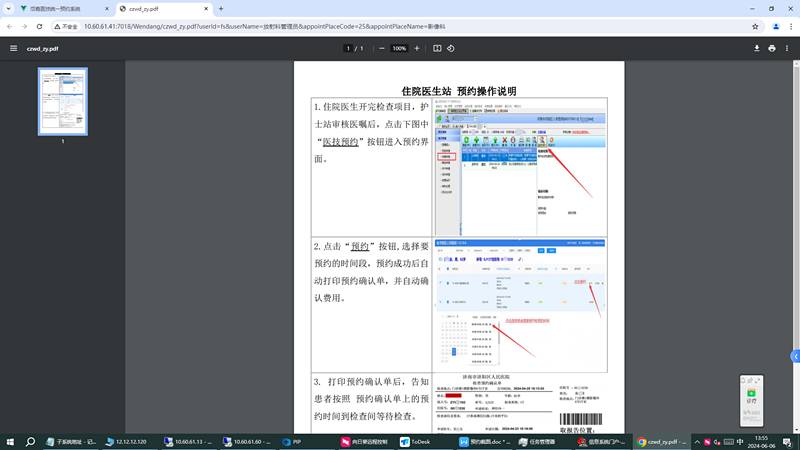Click the zoom percentage field showing 100%
The height and width of the screenshot is (450, 800).
point(399,48)
